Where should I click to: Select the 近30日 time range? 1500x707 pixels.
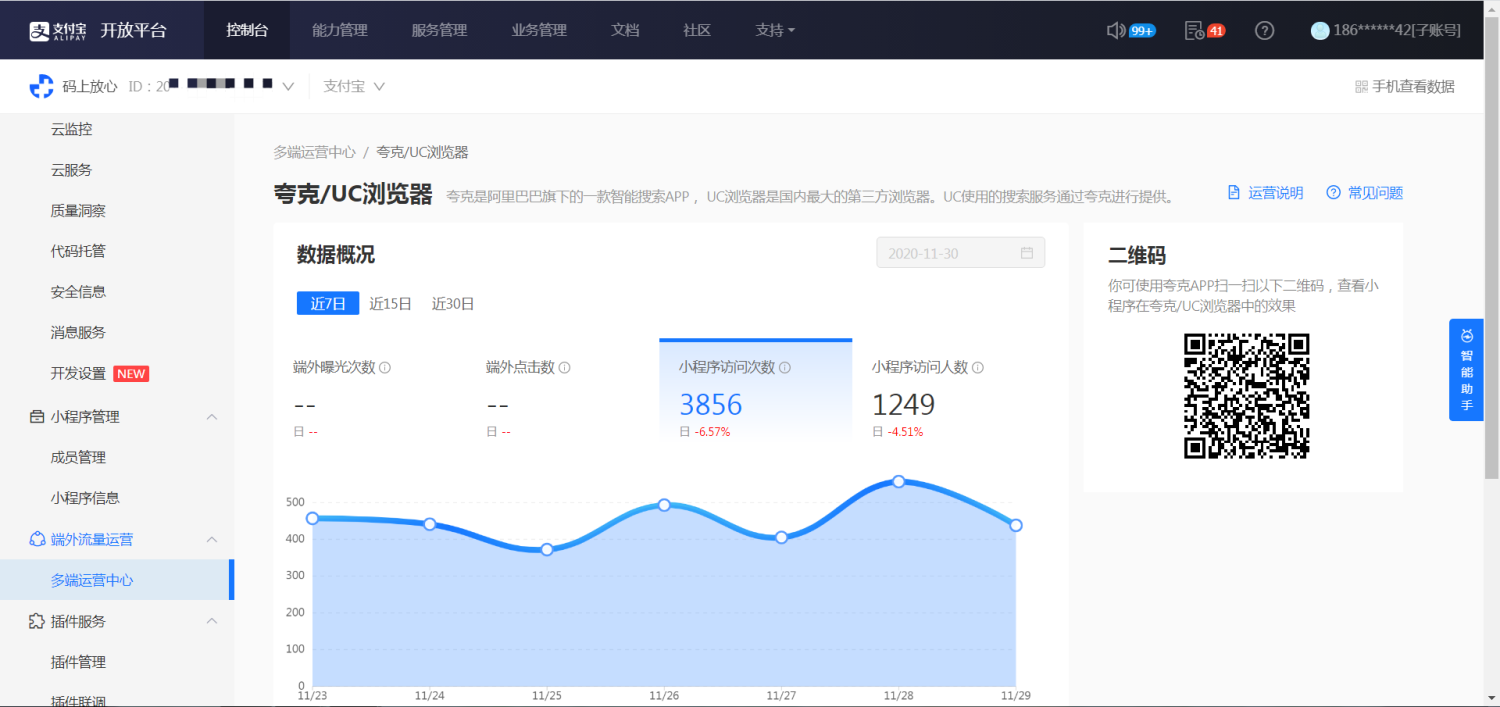pos(453,304)
